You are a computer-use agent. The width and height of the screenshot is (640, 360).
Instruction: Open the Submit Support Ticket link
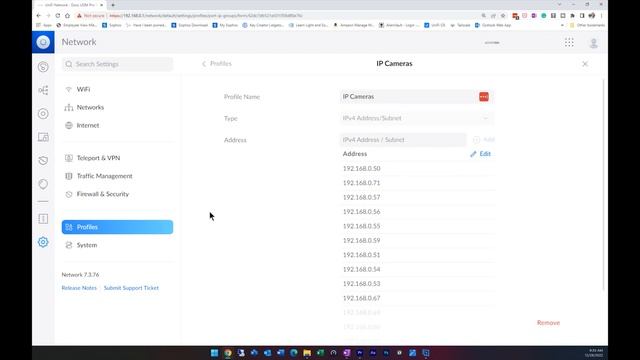[x=131, y=288]
